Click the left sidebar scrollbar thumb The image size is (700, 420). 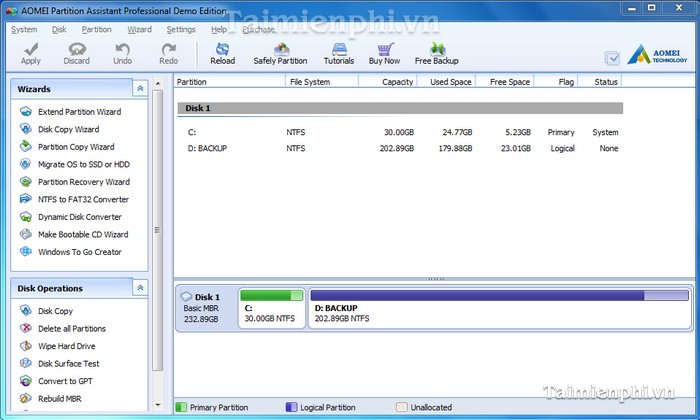[157, 230]
